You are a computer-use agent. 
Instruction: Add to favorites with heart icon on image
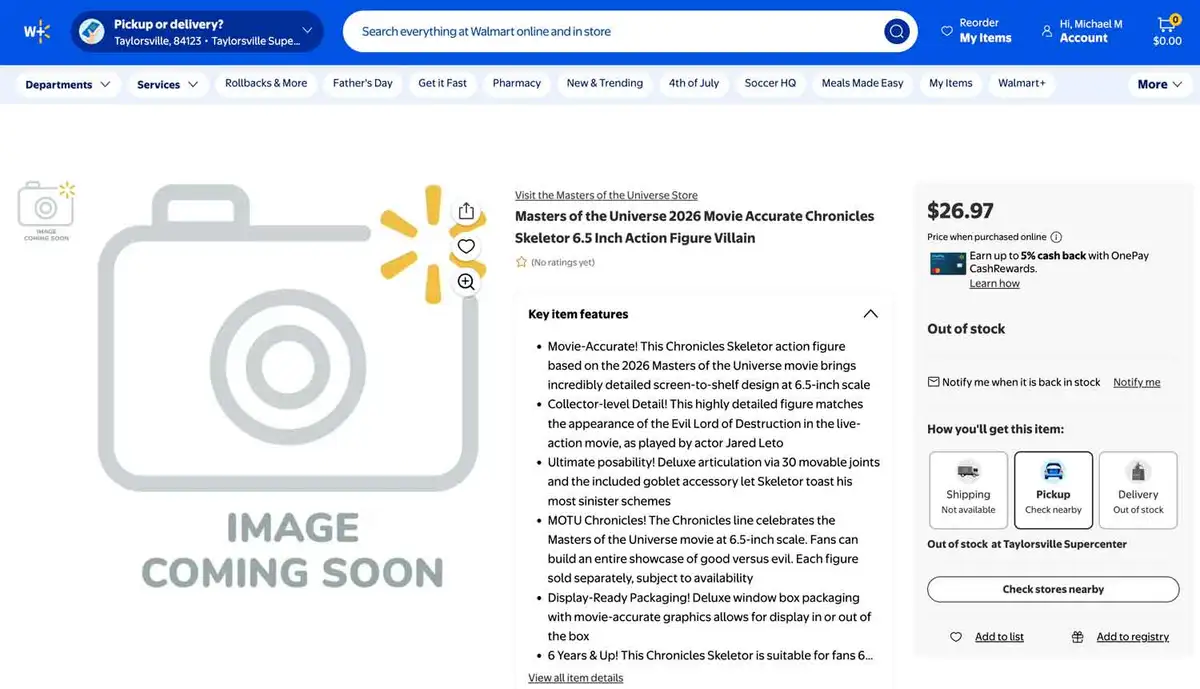pyautogui.click(x=466, y=246)
